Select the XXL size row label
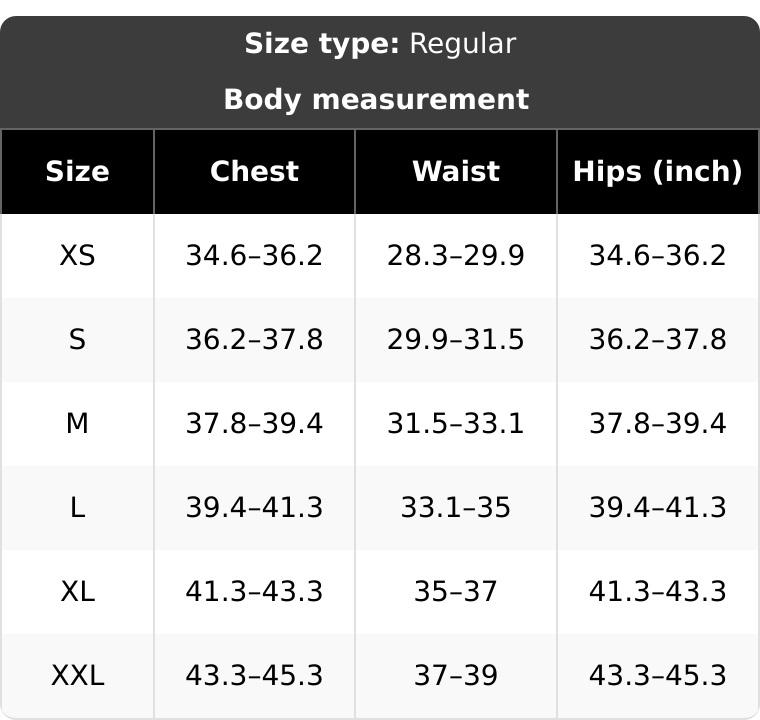Viewport: 760px width, 720px height. tap(78, 675)
